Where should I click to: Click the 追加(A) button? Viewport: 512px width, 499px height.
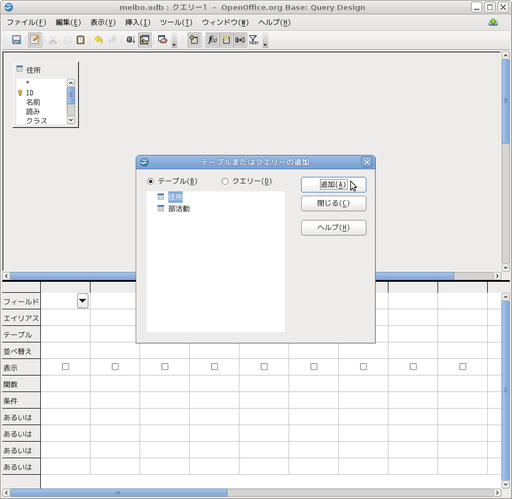tap(334, 185)
